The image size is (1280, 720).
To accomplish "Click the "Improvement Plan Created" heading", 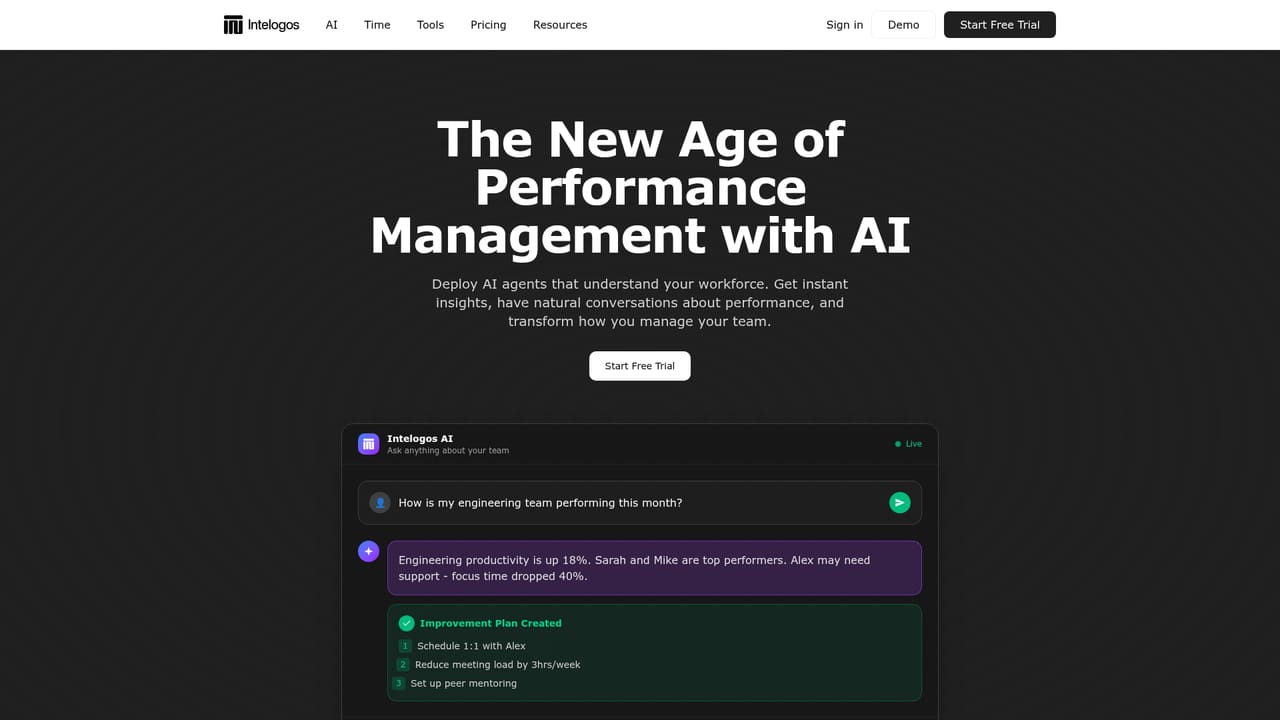I will point(491,623).
